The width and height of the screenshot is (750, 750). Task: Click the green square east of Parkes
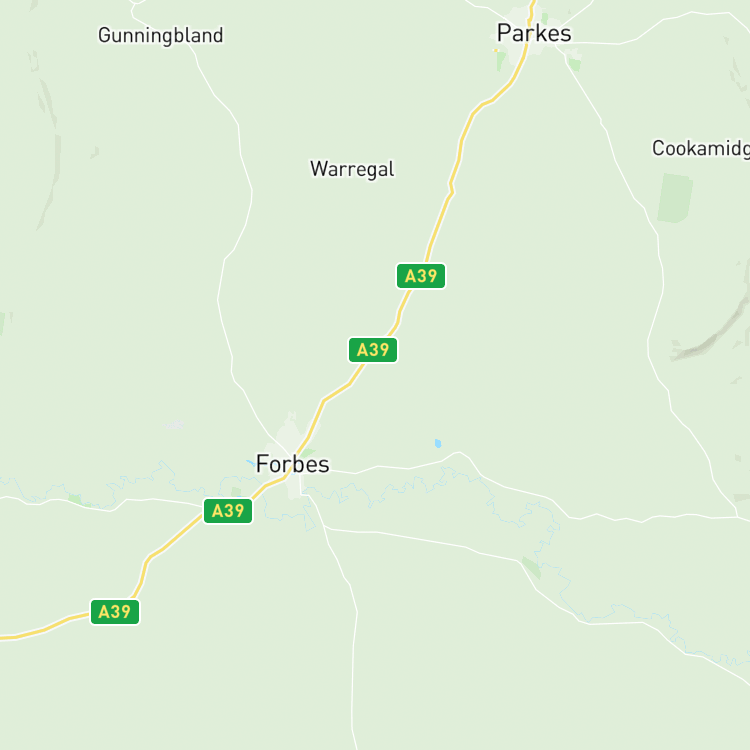[x=574, y=65]
